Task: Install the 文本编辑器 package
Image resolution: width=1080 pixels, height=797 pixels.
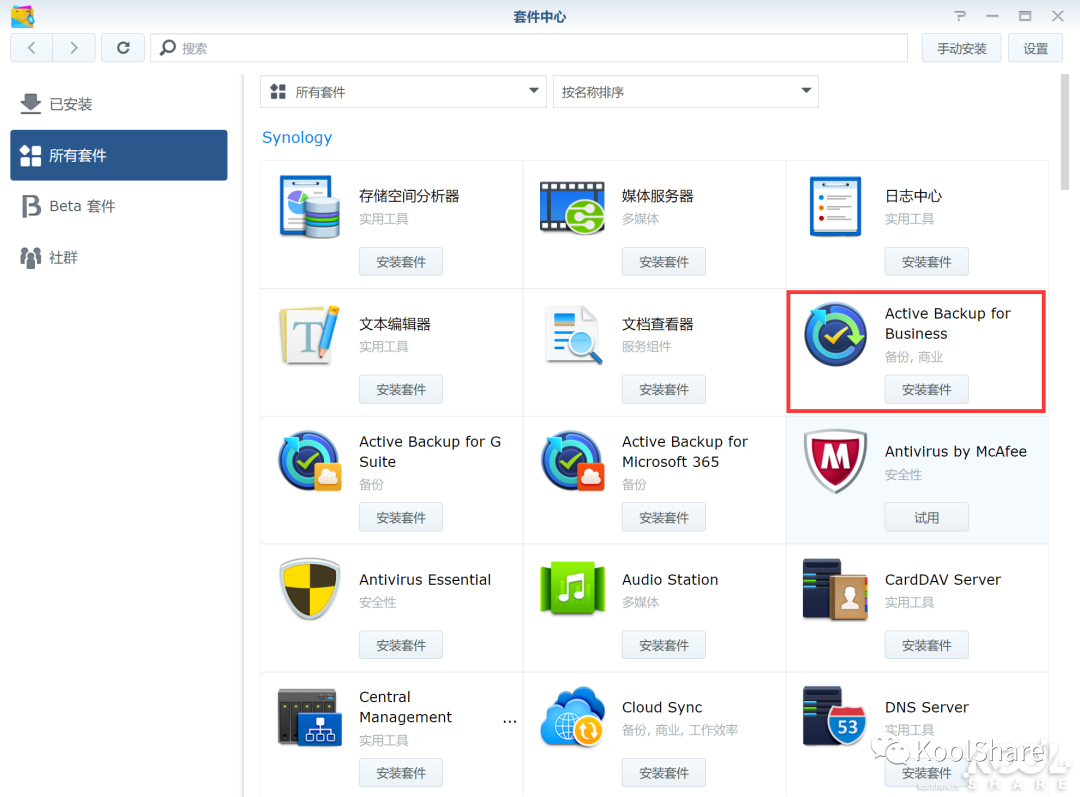Action: coord(401,389)
